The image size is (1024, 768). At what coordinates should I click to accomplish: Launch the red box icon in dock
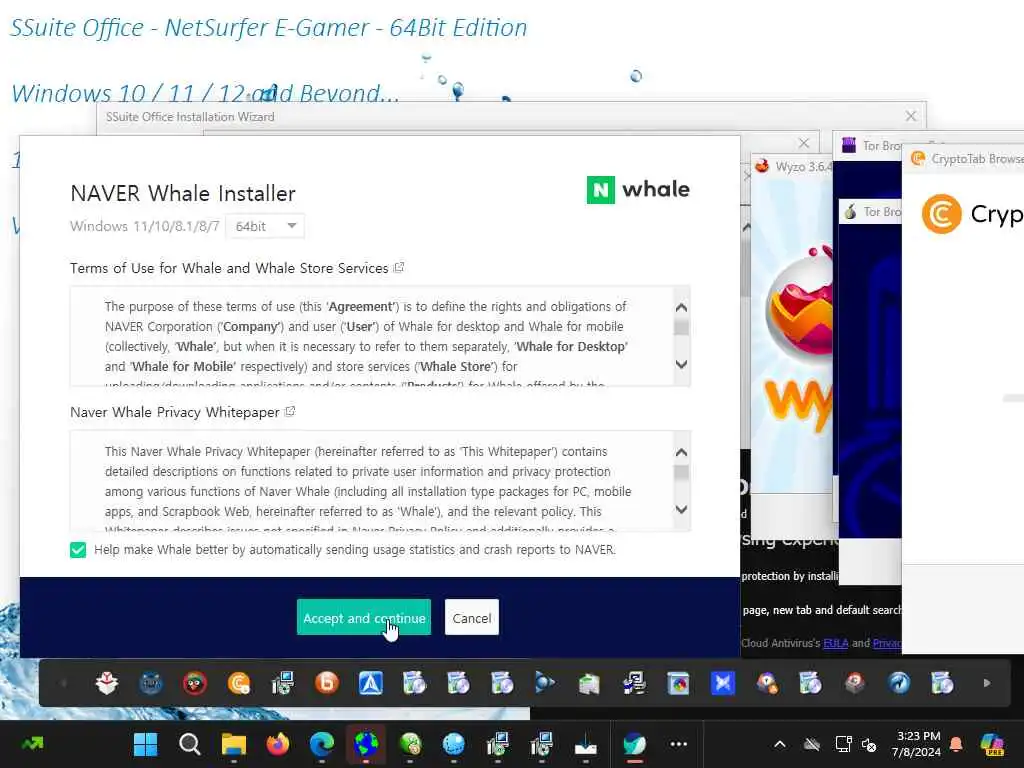[106, 683]
